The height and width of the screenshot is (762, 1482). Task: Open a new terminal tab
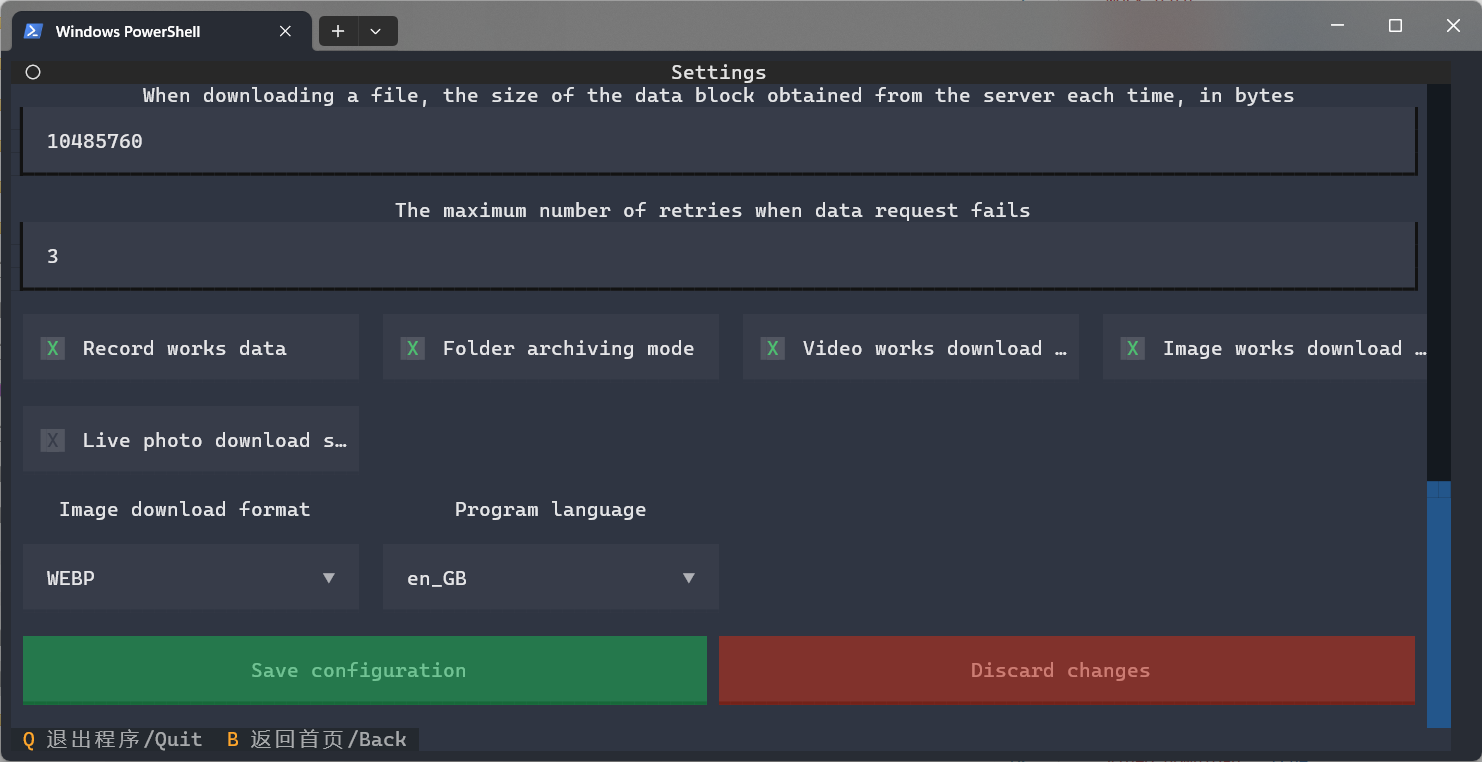338,31
